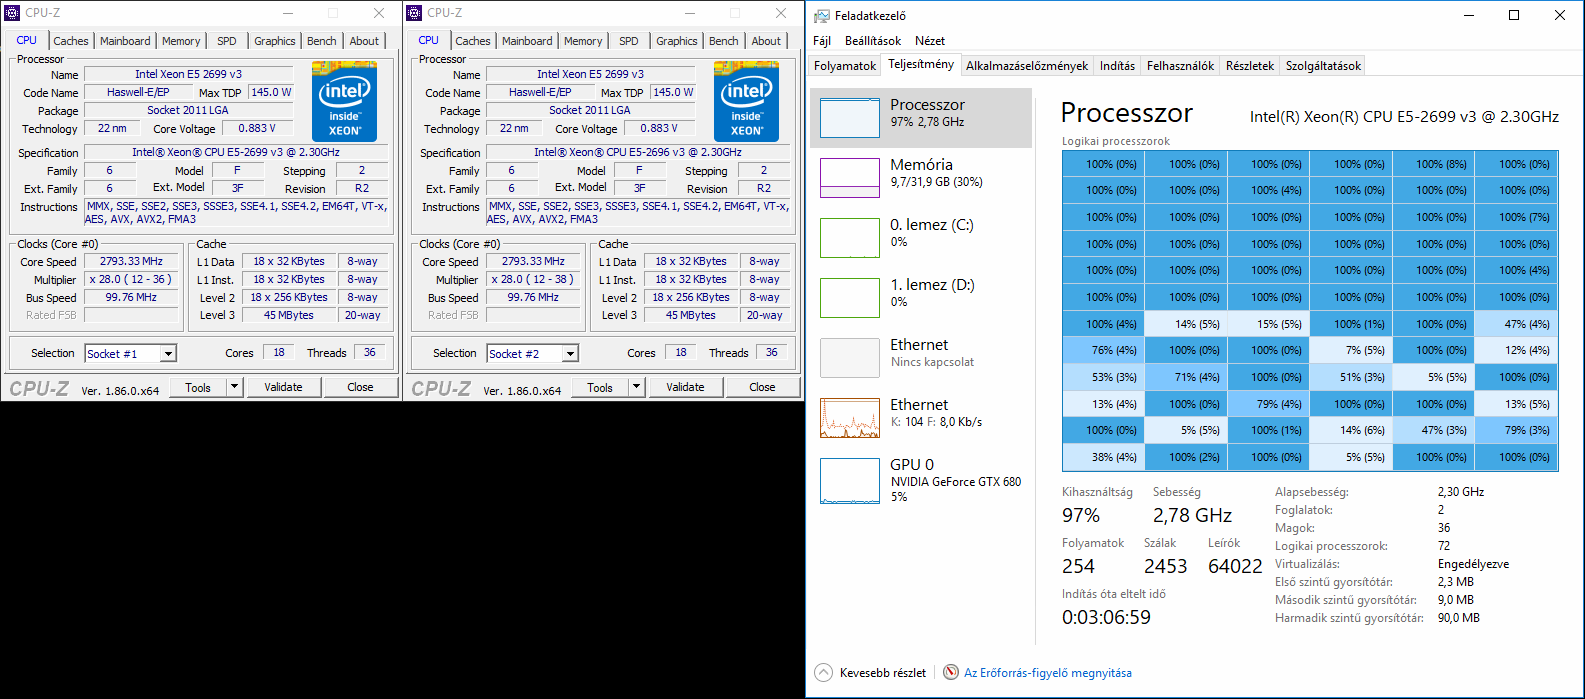
Task: Click Validate in right CPU-Z window
Action: click(685, 387)
